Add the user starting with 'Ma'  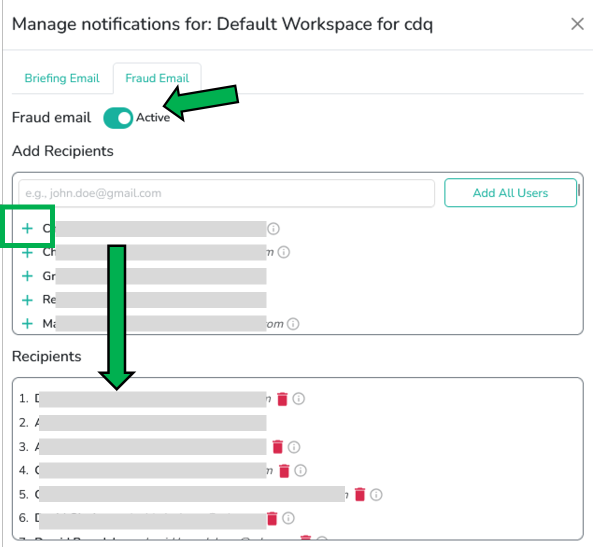point(27,324)
